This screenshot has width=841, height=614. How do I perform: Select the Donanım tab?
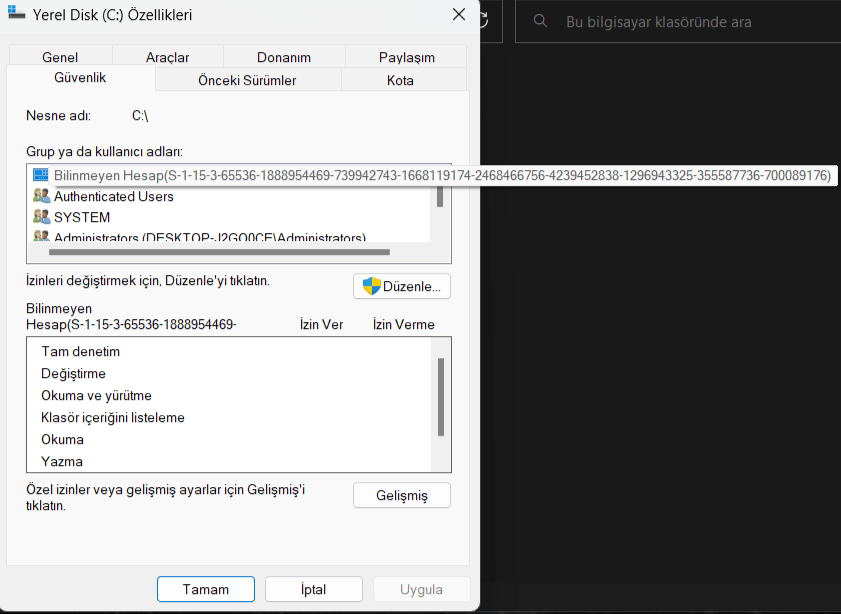(284, 57)
